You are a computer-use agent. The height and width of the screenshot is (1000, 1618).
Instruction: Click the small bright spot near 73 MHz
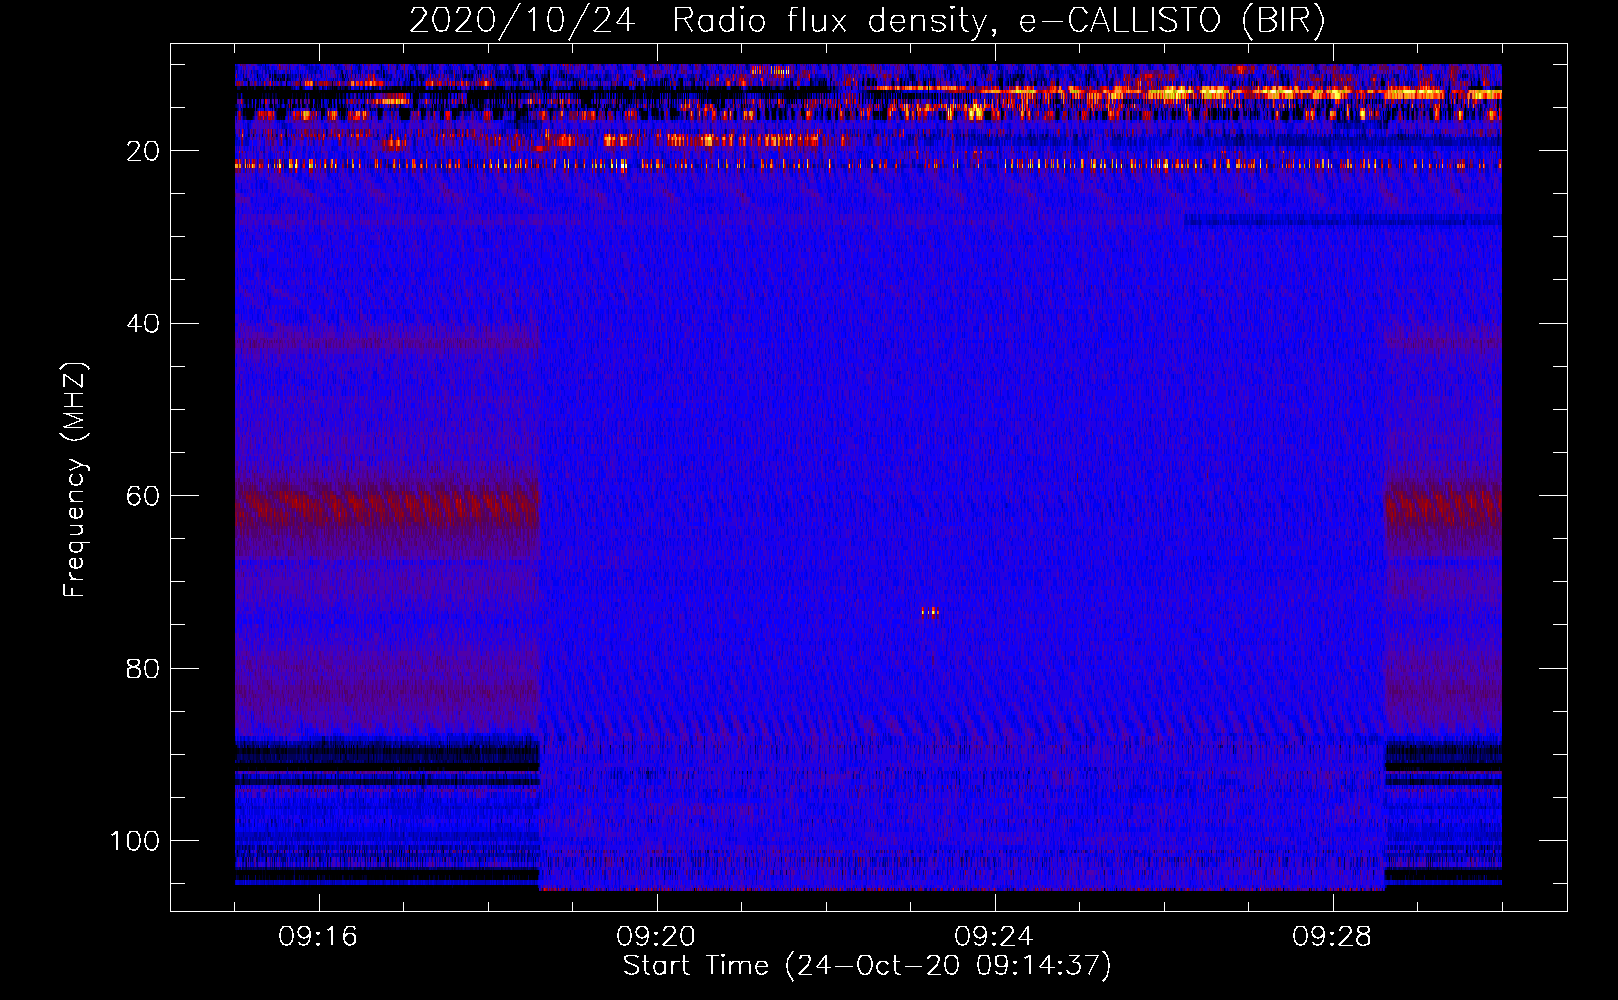pos(930,612)
